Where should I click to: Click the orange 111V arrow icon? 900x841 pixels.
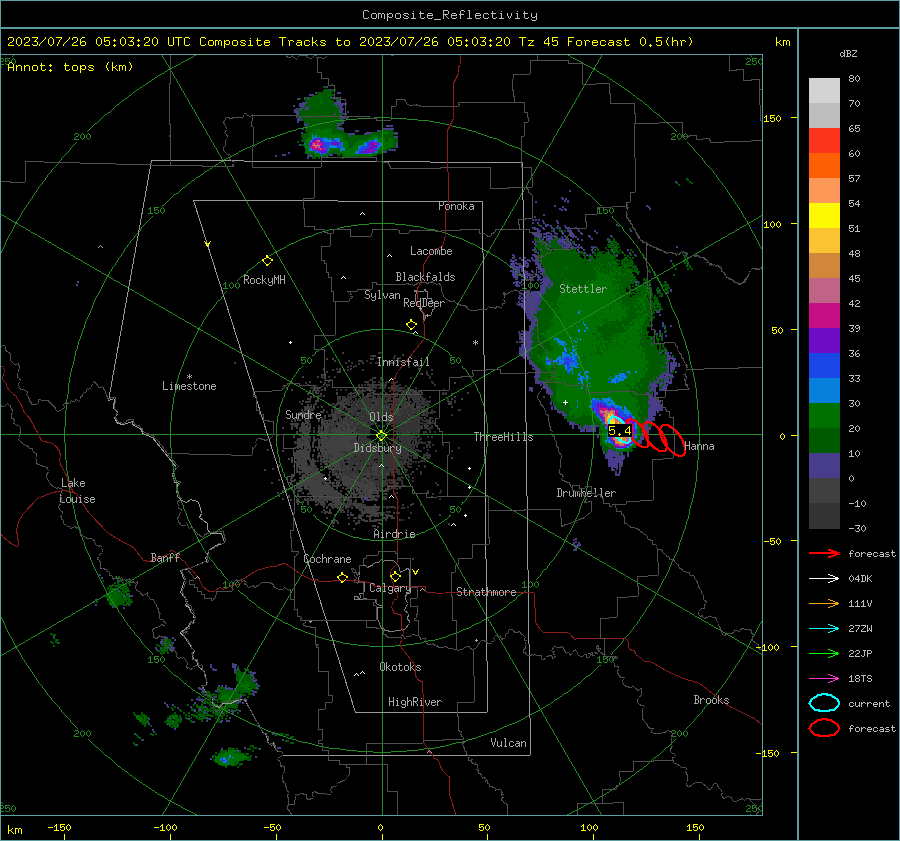[x=824, y=603]
